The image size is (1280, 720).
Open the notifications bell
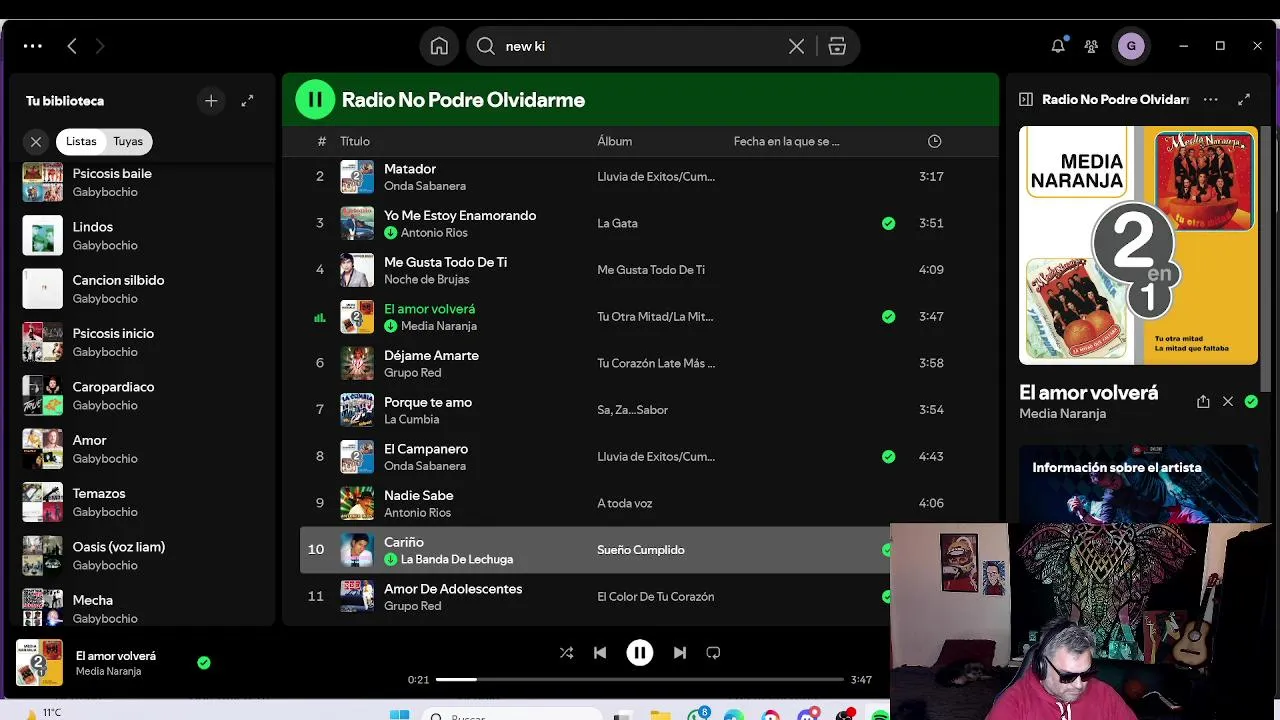[1058, 46]
